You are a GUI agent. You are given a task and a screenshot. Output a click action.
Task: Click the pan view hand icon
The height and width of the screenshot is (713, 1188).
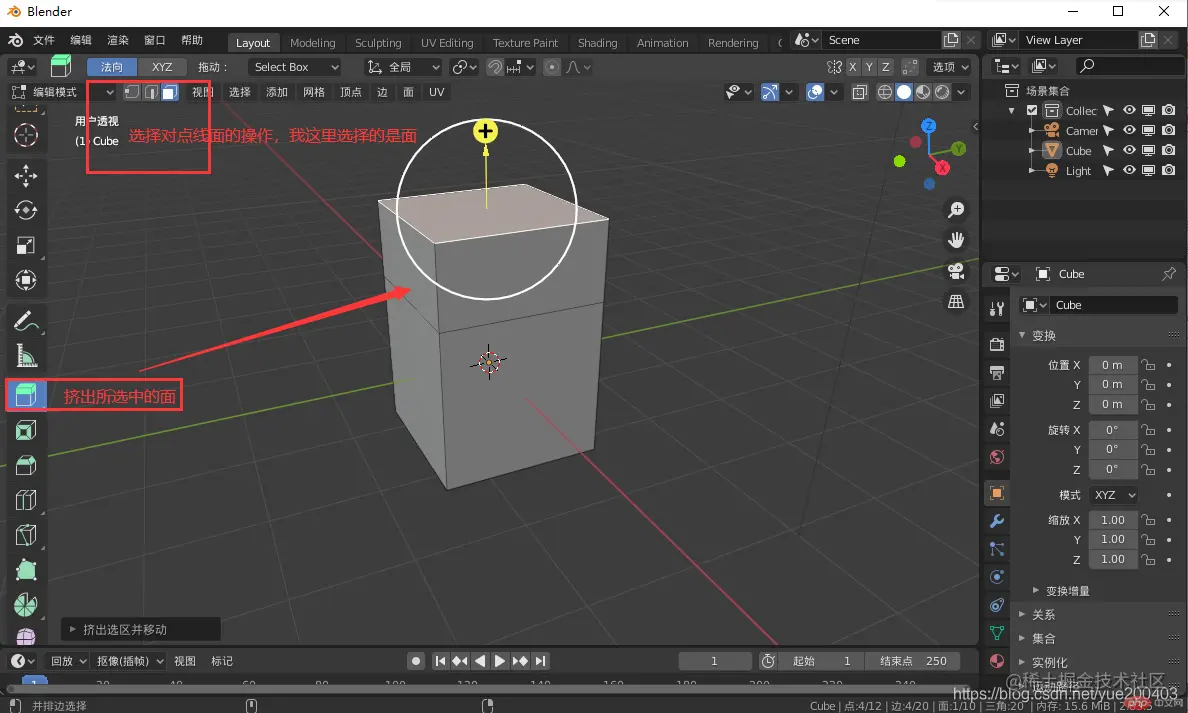pos(956,240)
